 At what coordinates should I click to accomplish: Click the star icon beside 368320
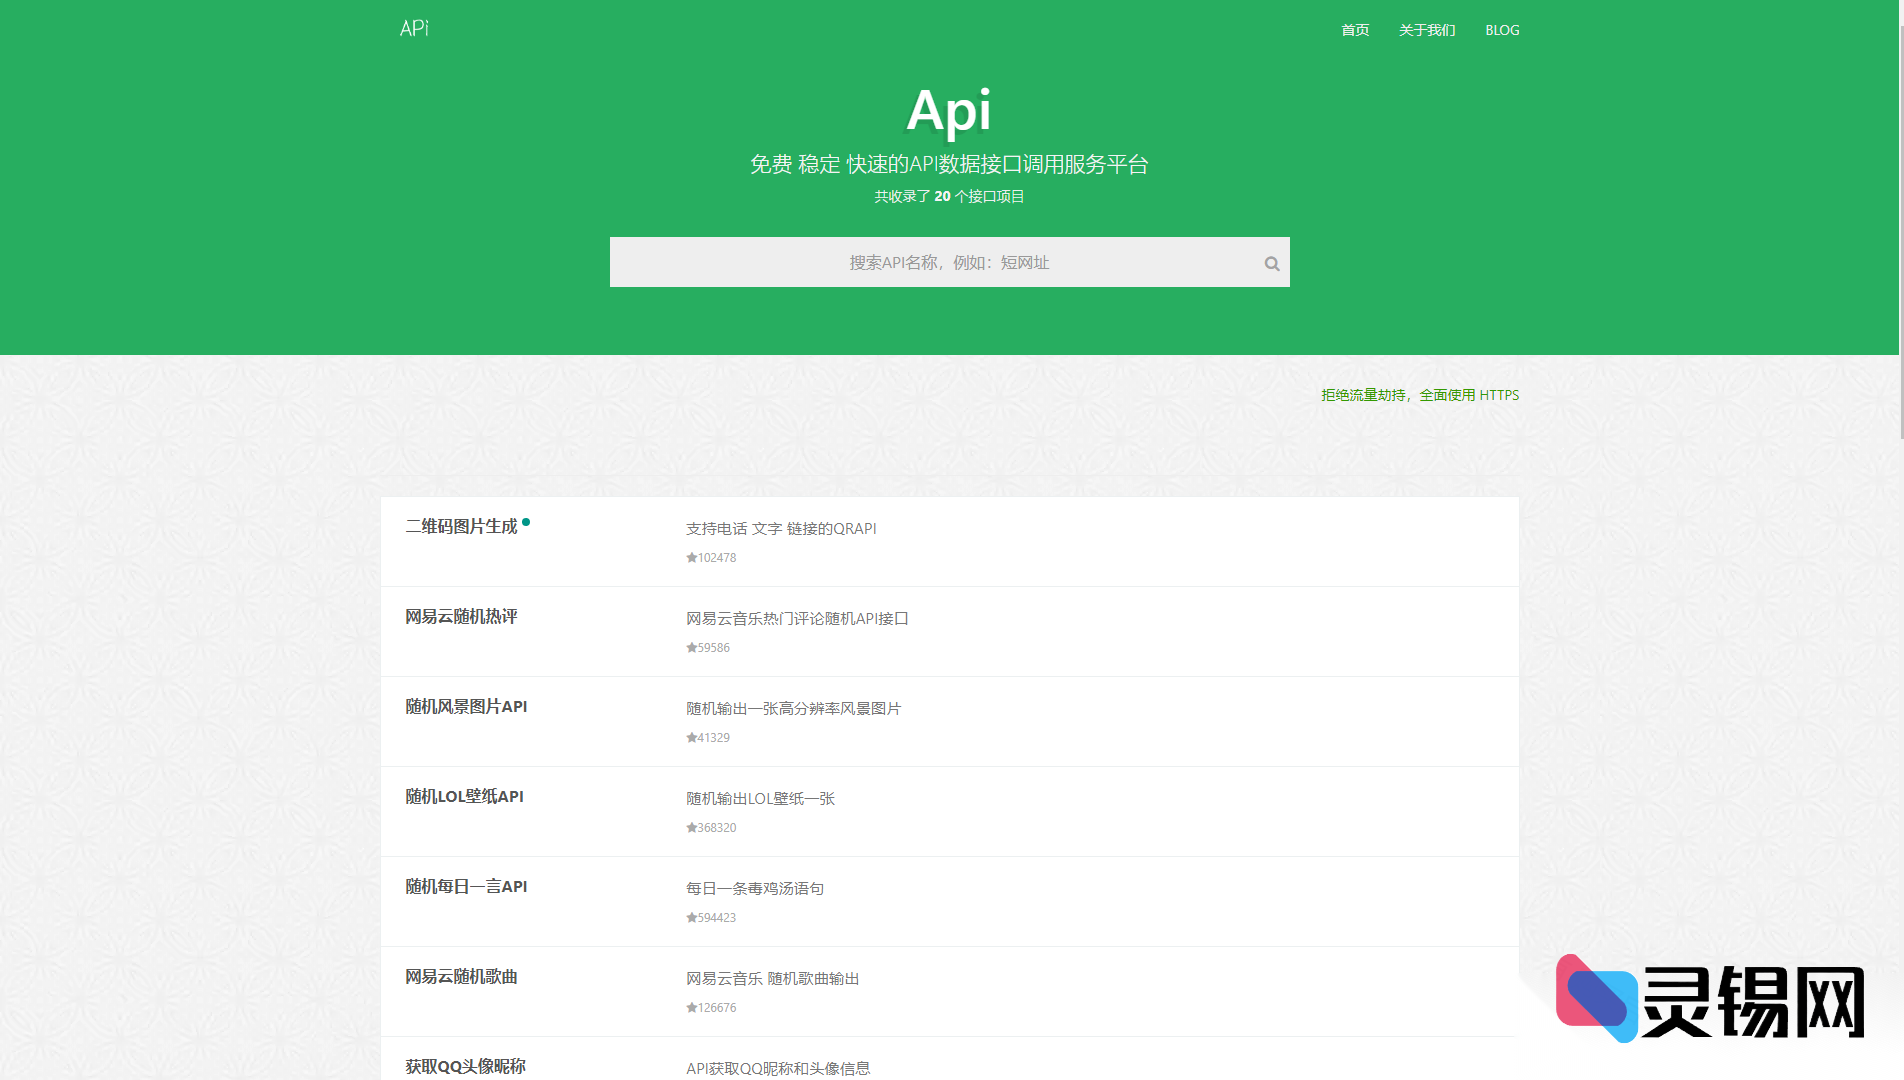[x=690, y=827]
